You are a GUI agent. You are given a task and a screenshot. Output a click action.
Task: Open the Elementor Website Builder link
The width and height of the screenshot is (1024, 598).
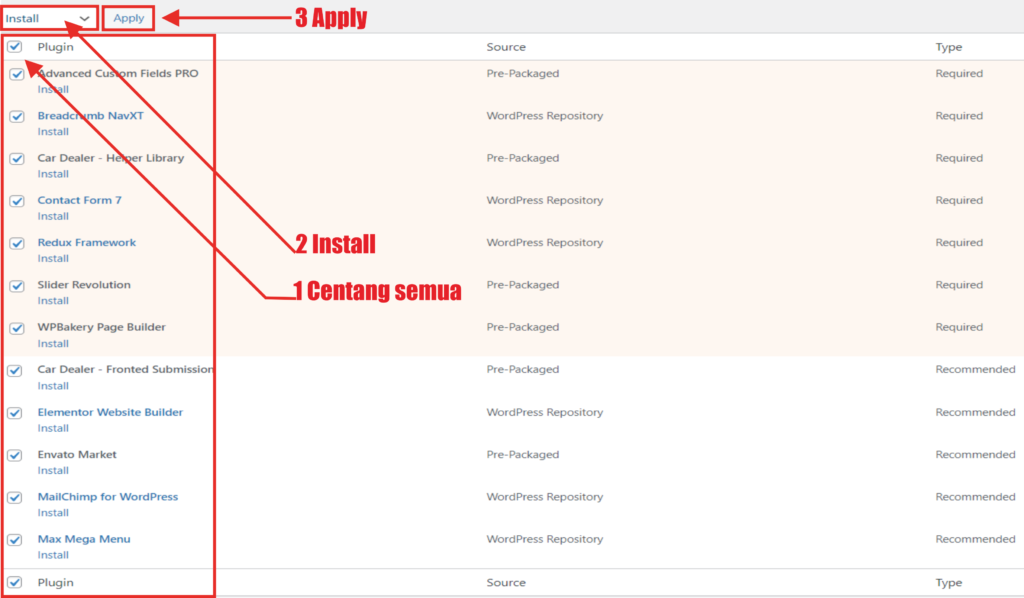click(x=110, y=412)
